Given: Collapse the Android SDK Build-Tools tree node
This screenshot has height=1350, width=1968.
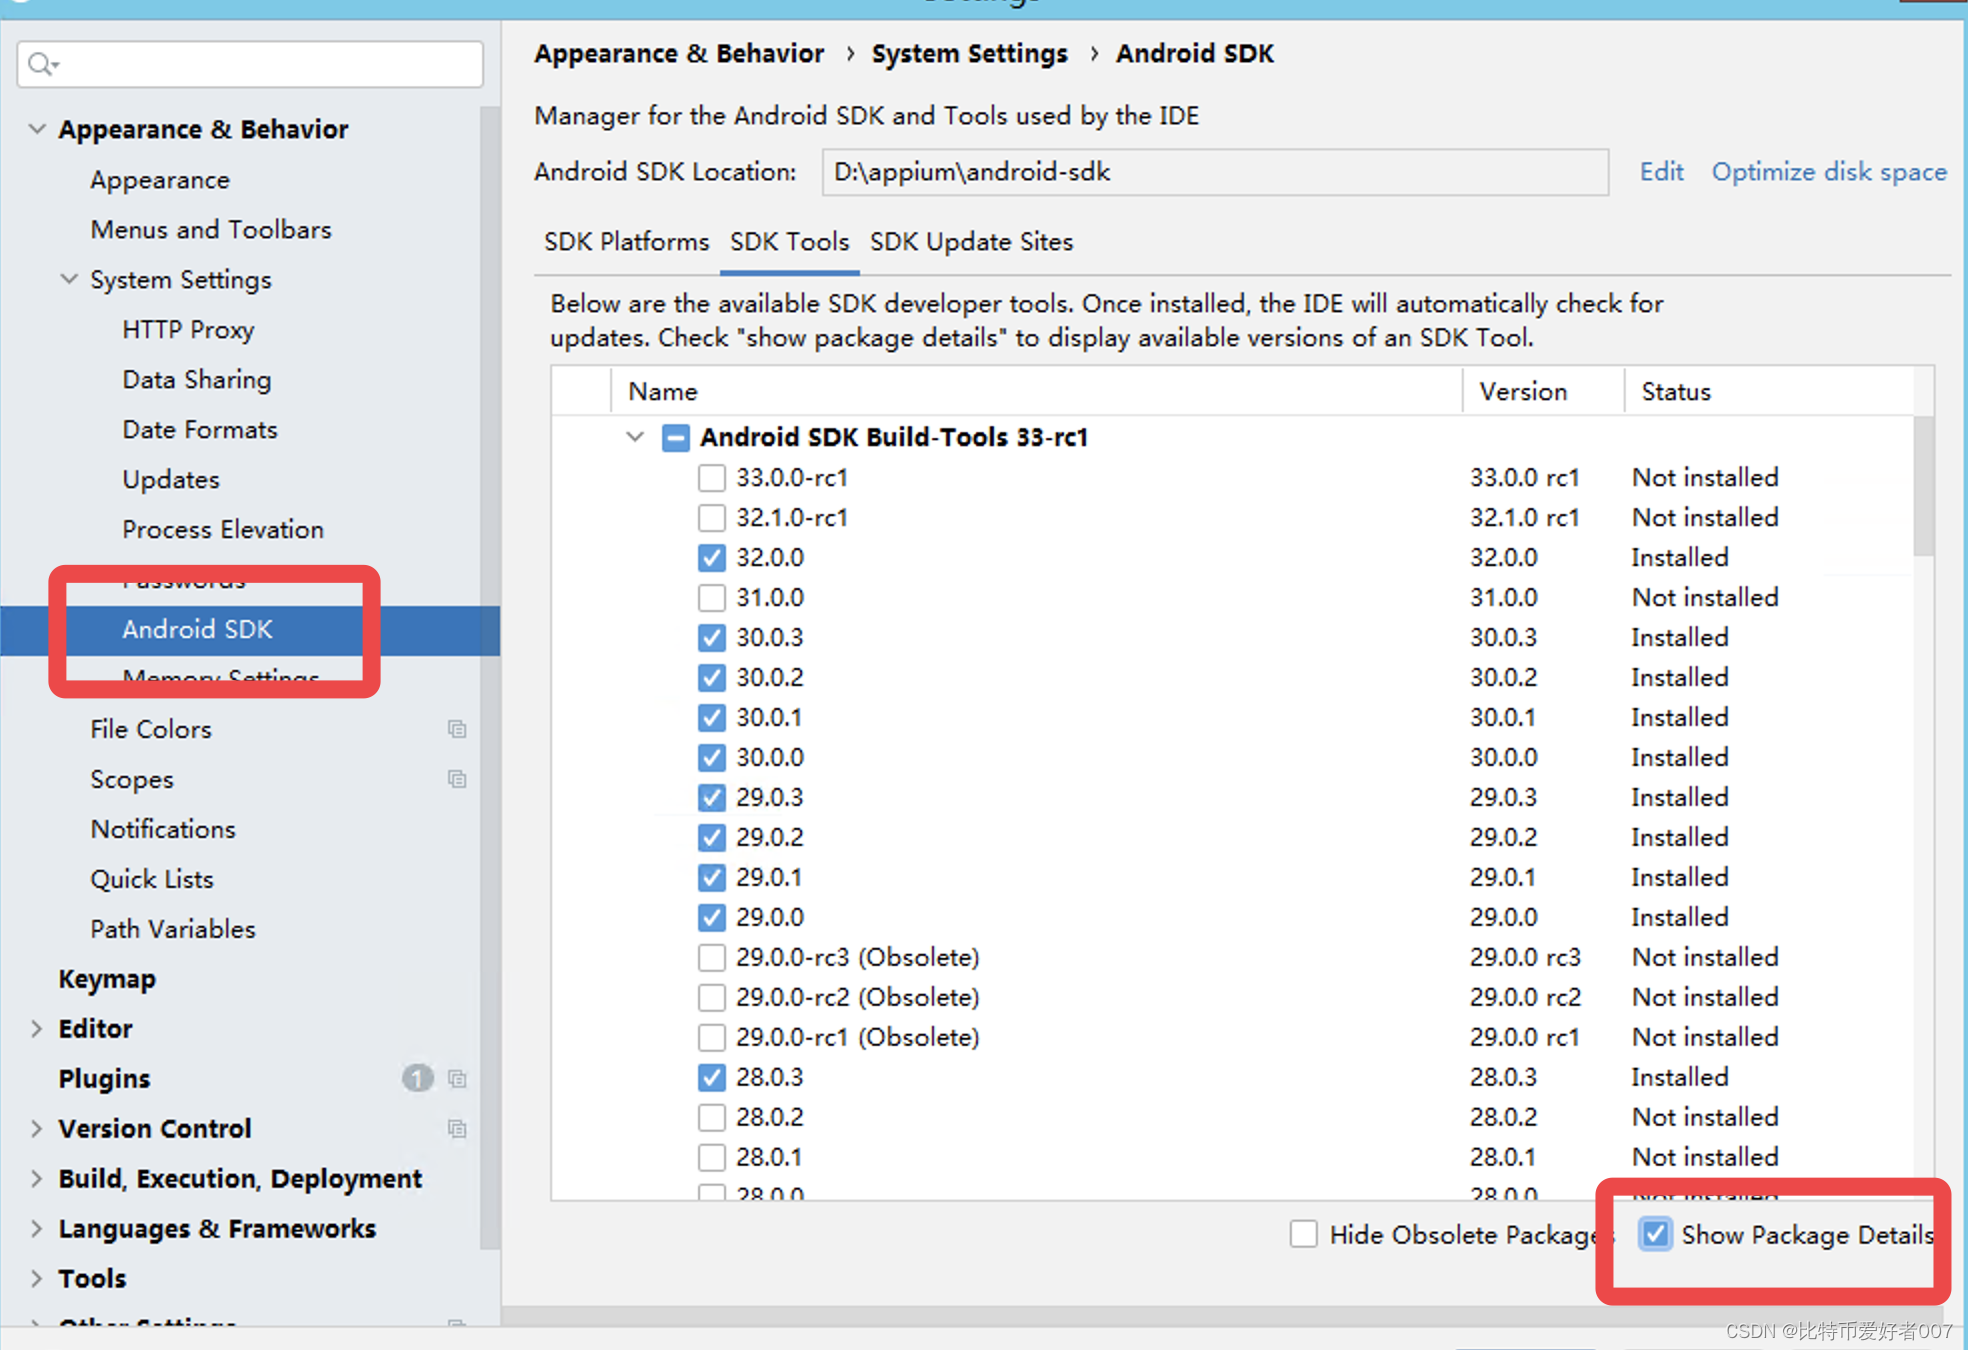Looking at the screenshot, I should pyautogui.click(x=635, y=437).
